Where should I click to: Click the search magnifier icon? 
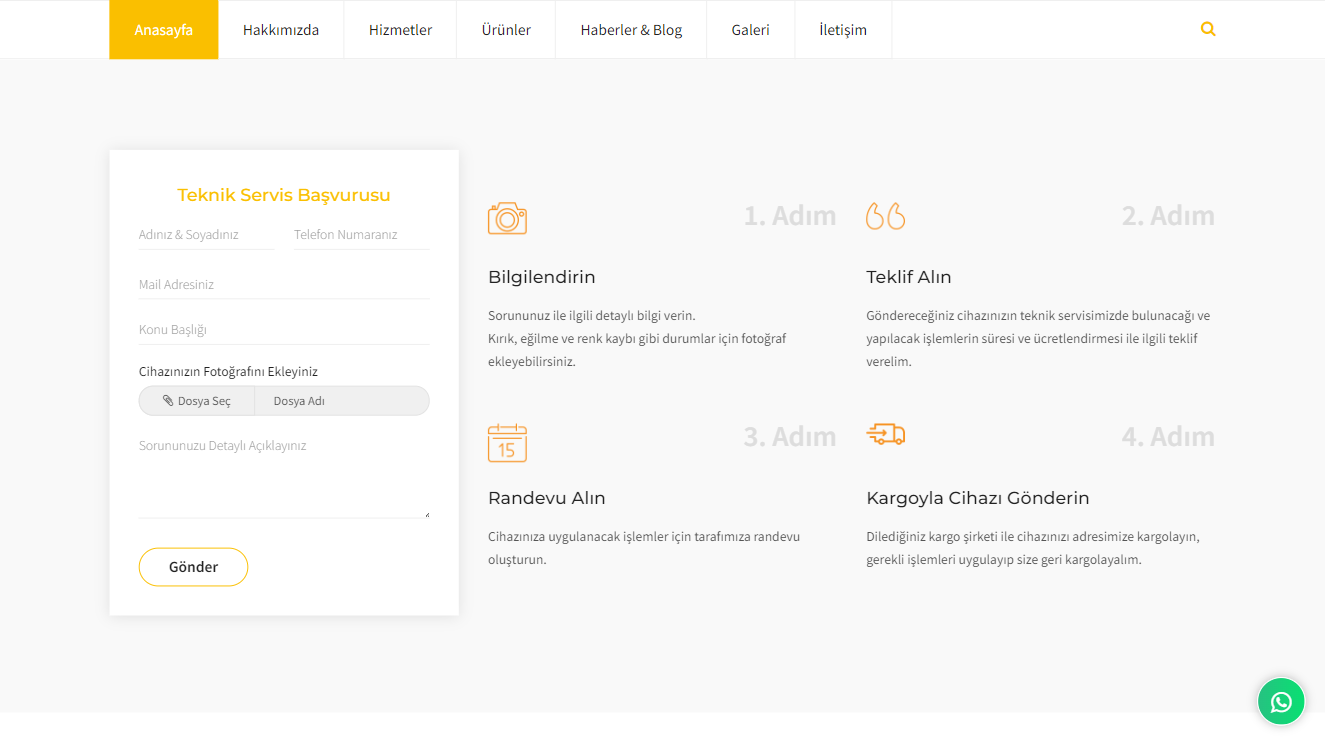coord(1208,30)
